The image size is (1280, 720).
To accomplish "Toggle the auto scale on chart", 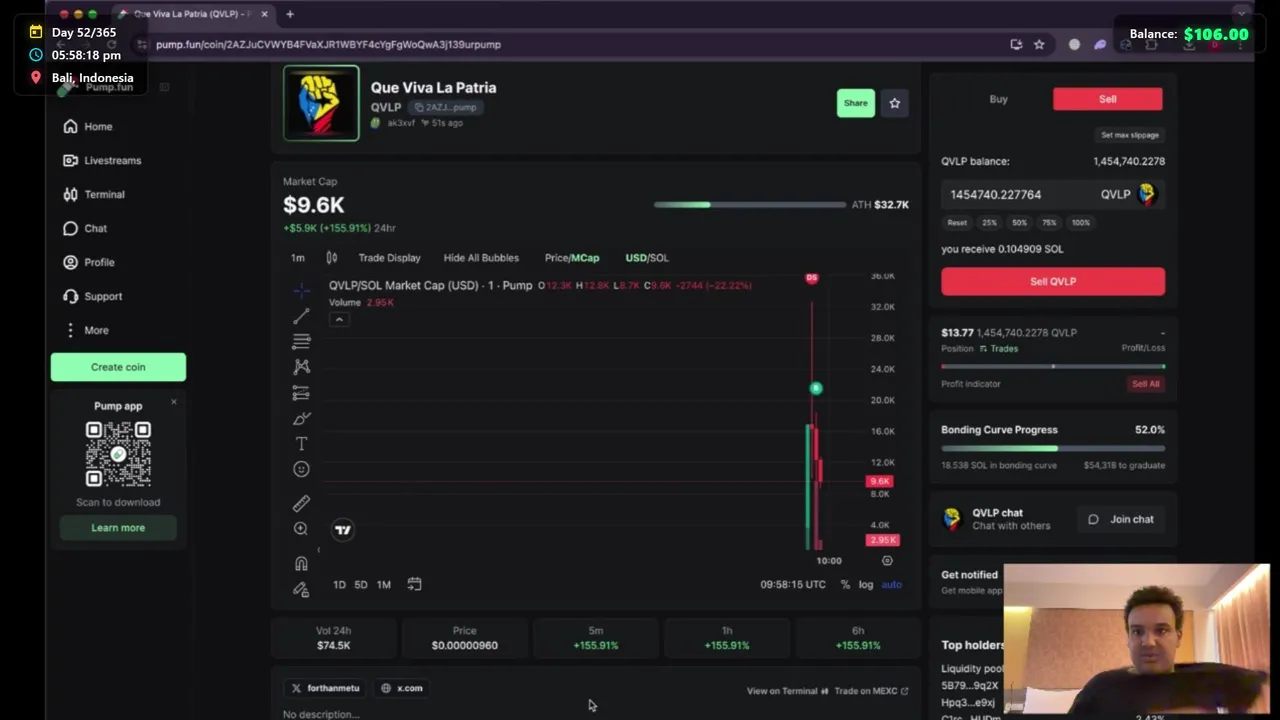I will click(x=891, y=585).
